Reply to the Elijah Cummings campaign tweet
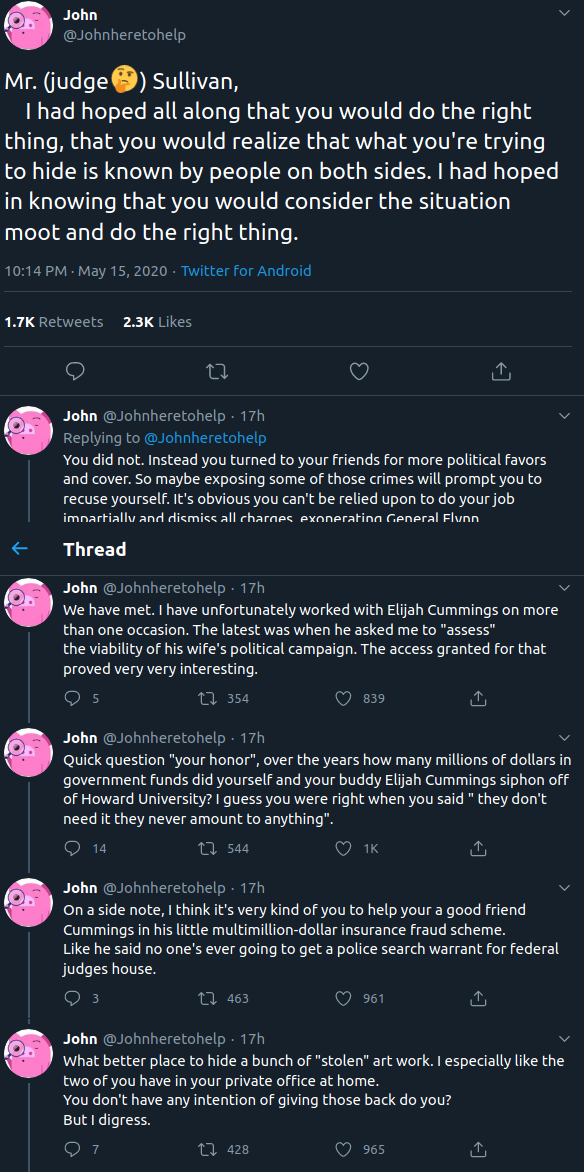 pyautogui.click(x=73, y=698)
